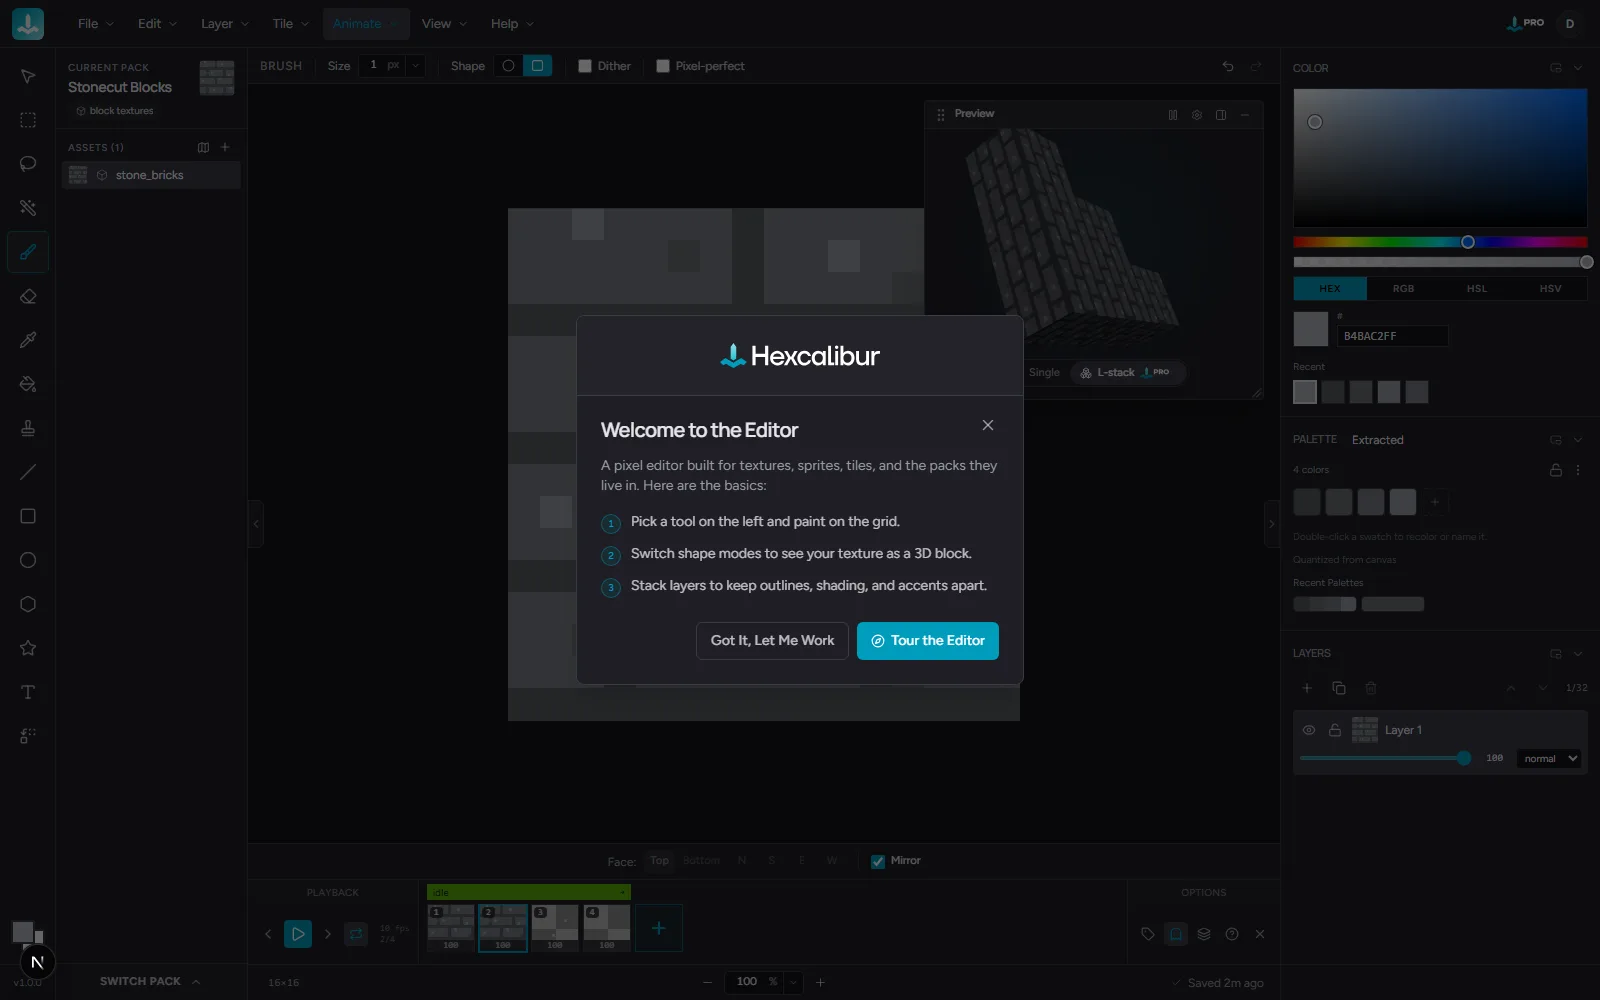Image resolution: width=1600 pixels, height=1000 pixels.
Task: Select the eyedropper tool
Action: click(x=28, y=340)
